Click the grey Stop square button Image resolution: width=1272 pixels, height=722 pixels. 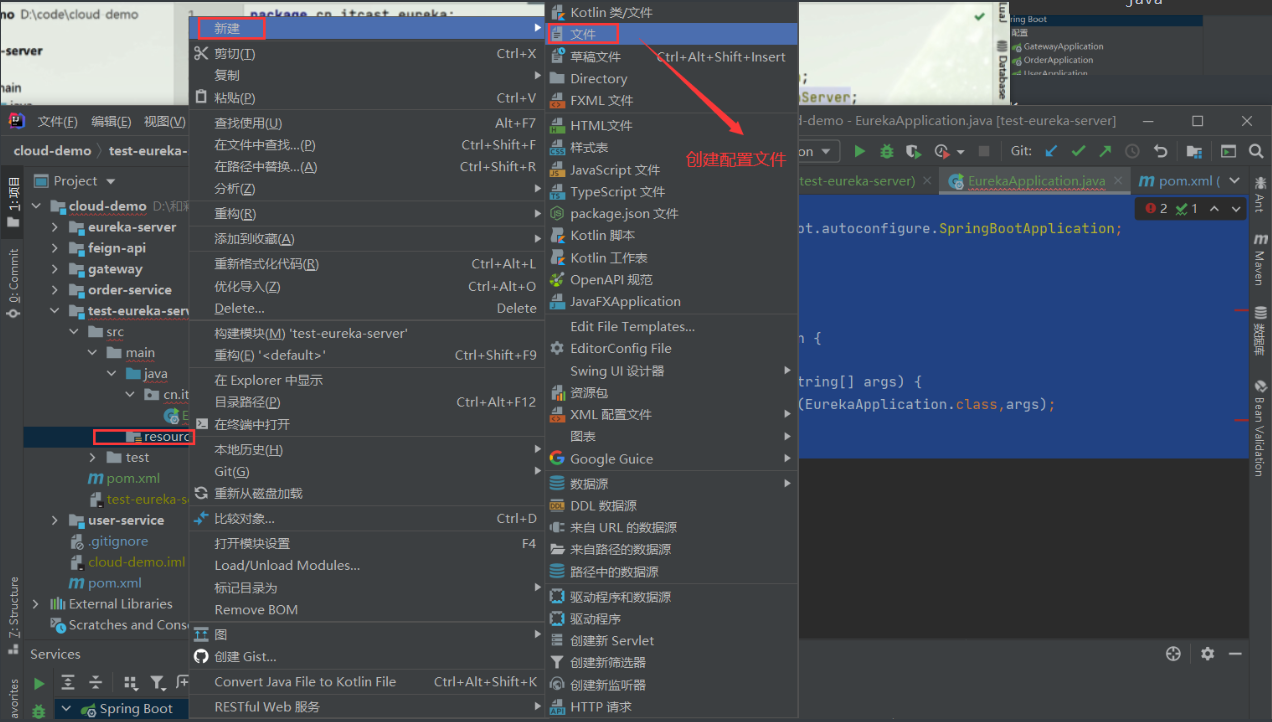click(984, 151)
